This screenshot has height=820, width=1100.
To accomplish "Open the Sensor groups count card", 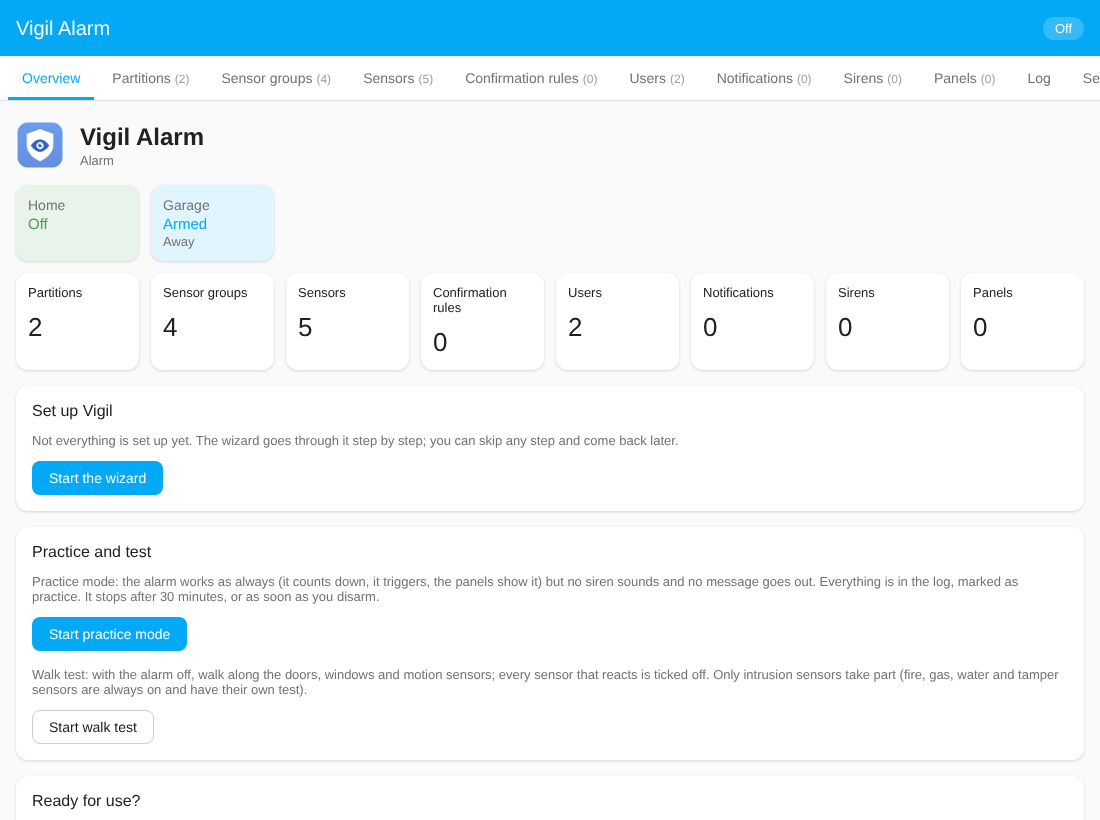I will point(213,321).
